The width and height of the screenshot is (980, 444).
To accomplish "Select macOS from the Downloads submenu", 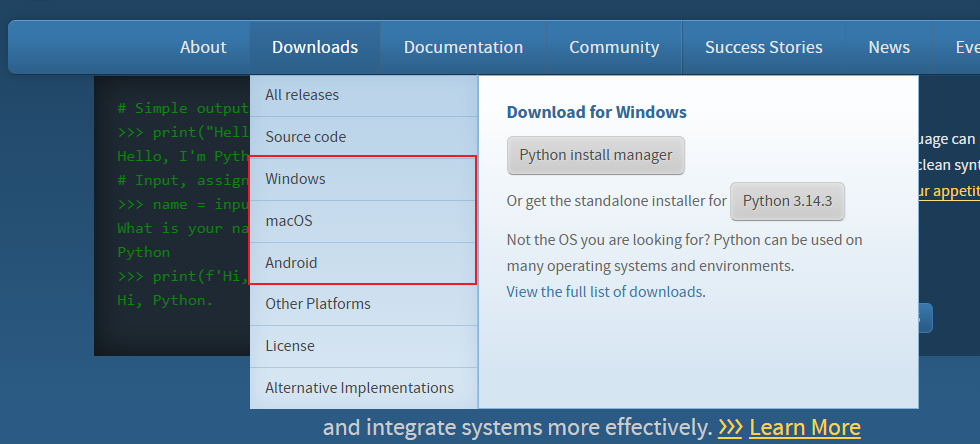I will click(289, 221).
